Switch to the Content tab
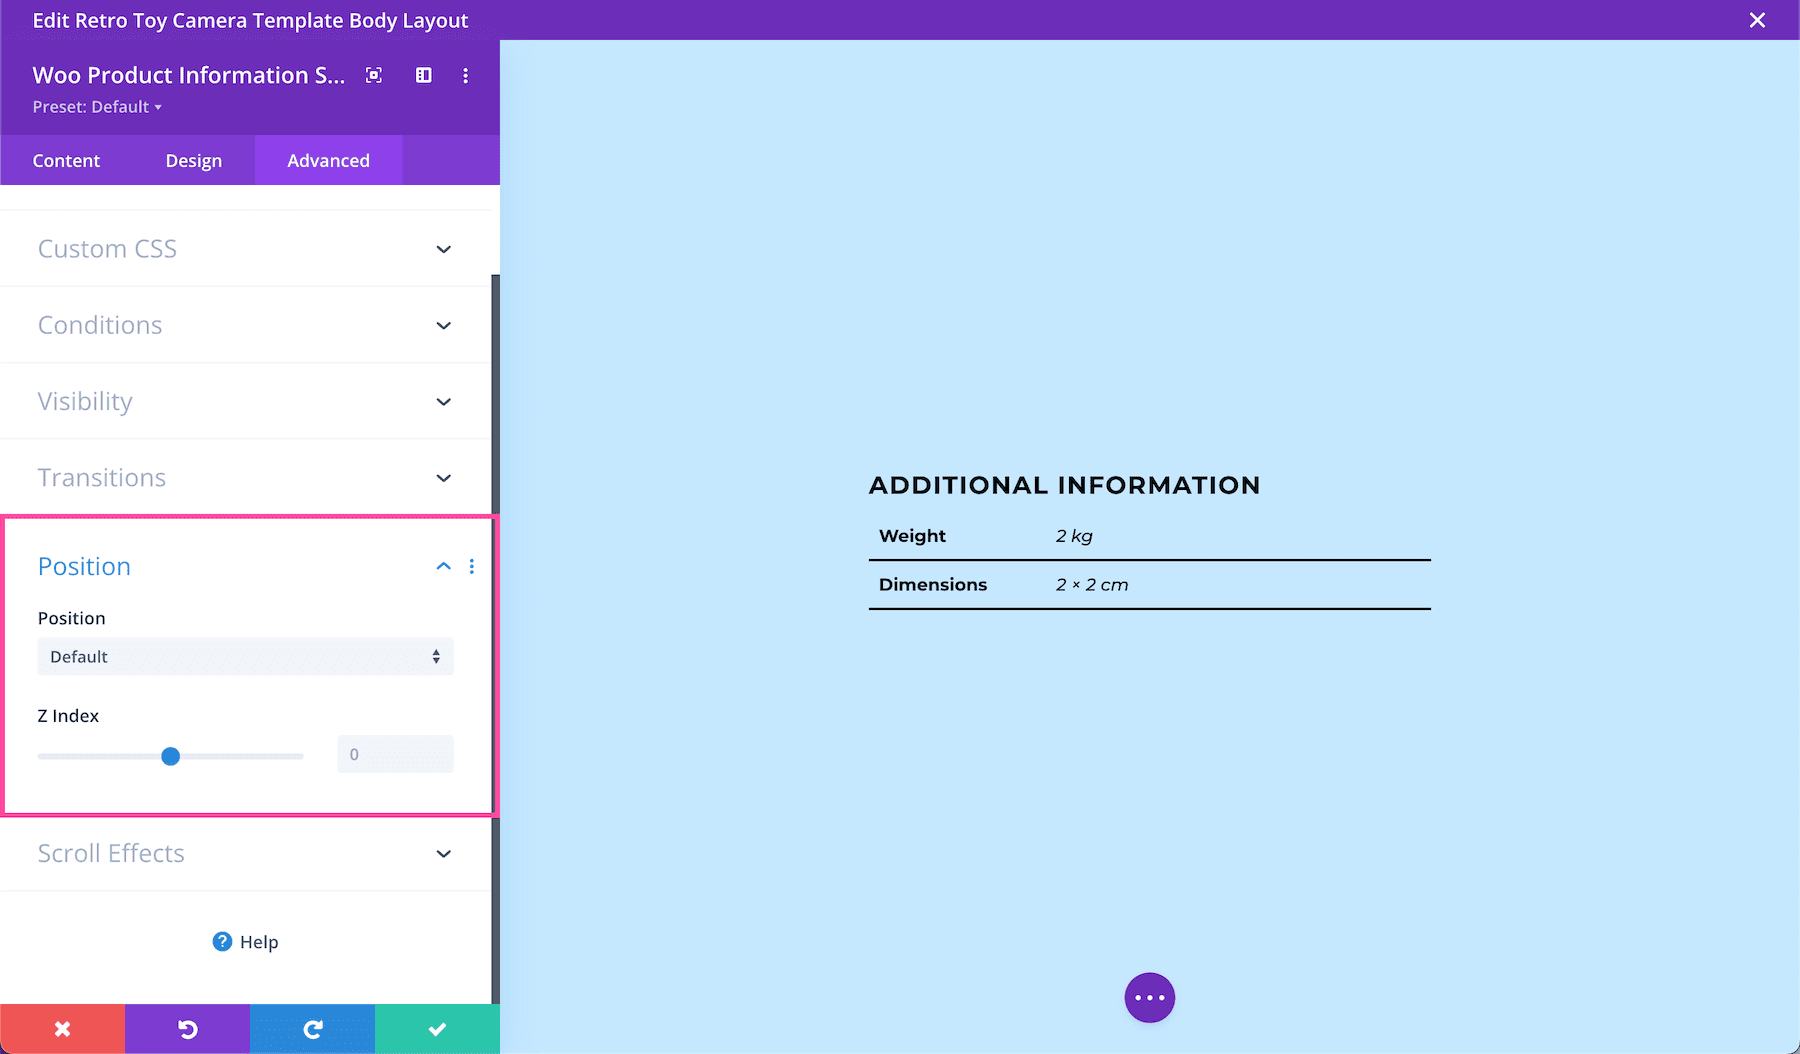This screenshot has width=1800, height=1054. click(x=66, y=160)
